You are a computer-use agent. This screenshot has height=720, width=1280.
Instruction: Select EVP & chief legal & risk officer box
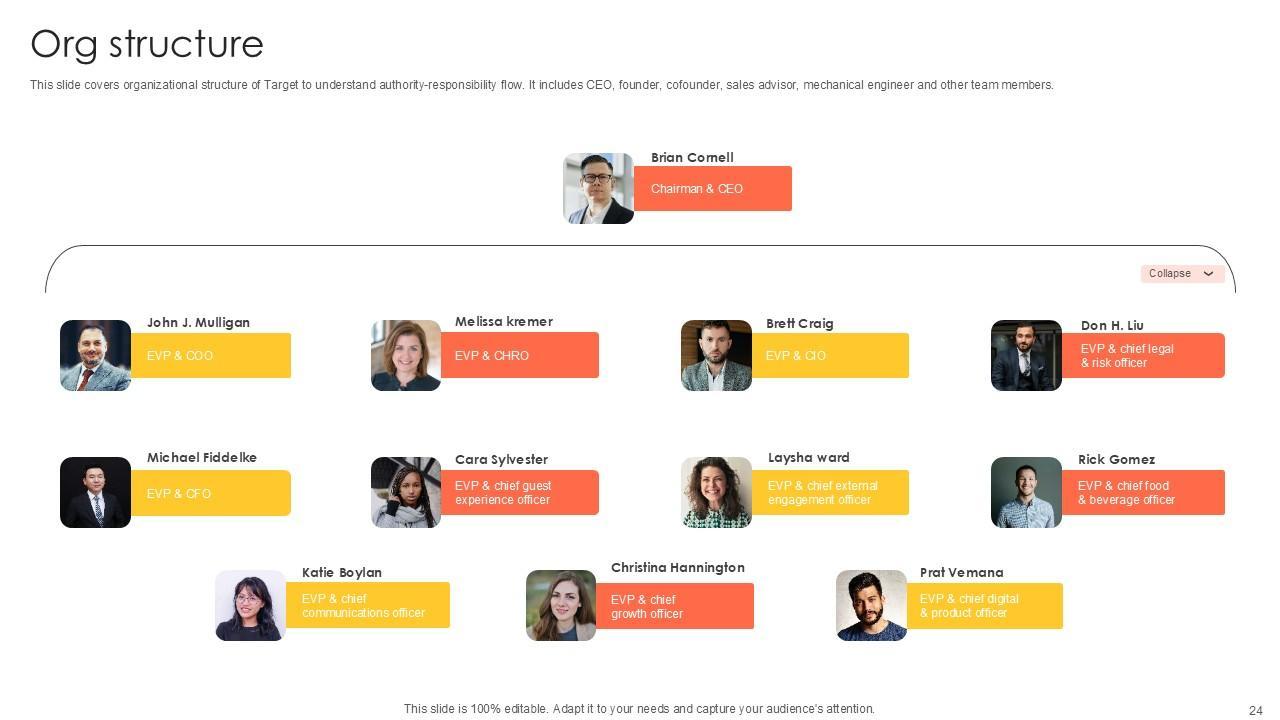1142,356
